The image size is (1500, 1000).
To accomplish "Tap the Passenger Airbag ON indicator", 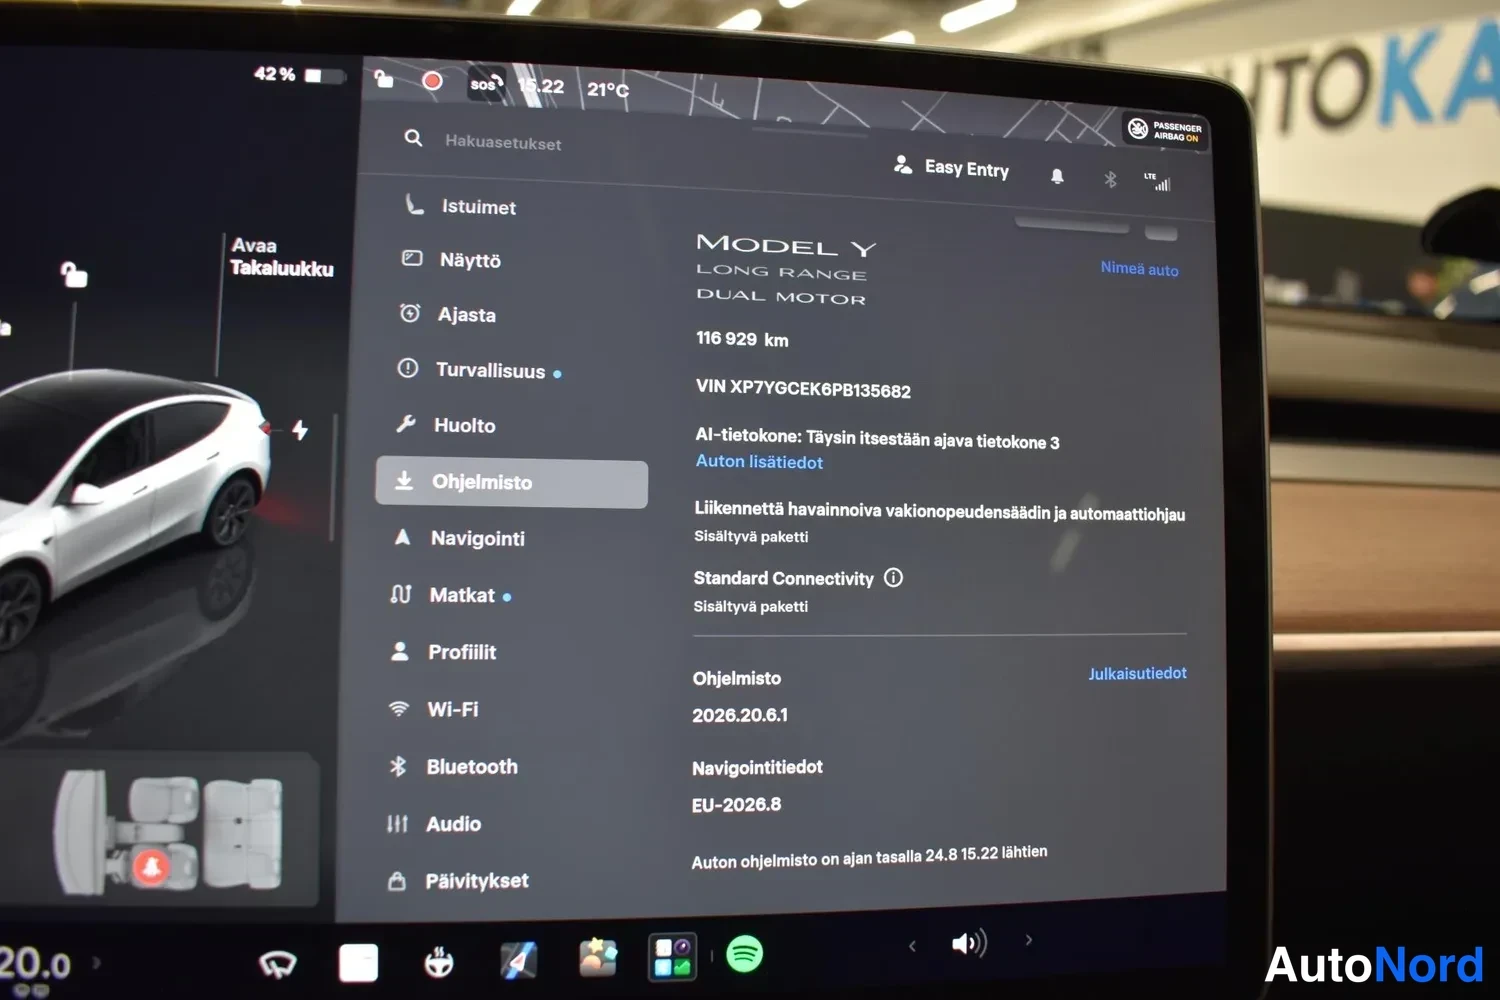I will point(1165,131).
